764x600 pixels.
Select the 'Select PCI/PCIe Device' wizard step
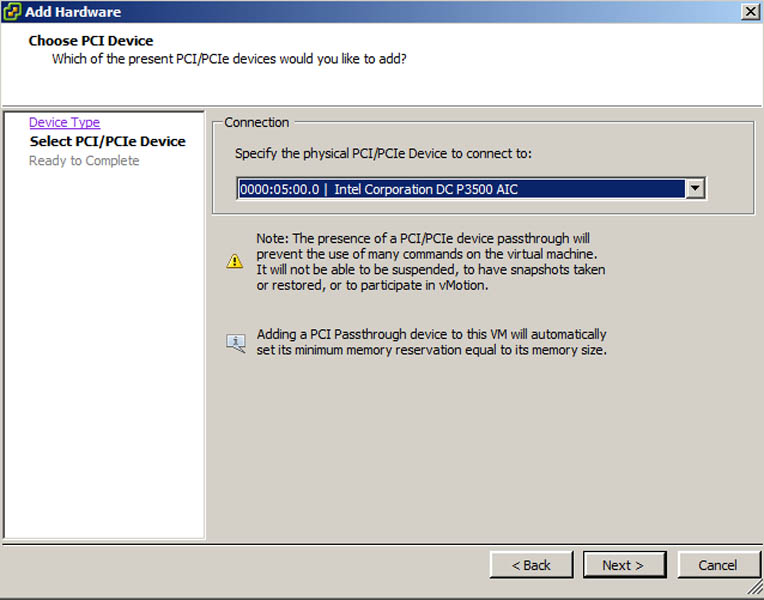tap(107, 141)
